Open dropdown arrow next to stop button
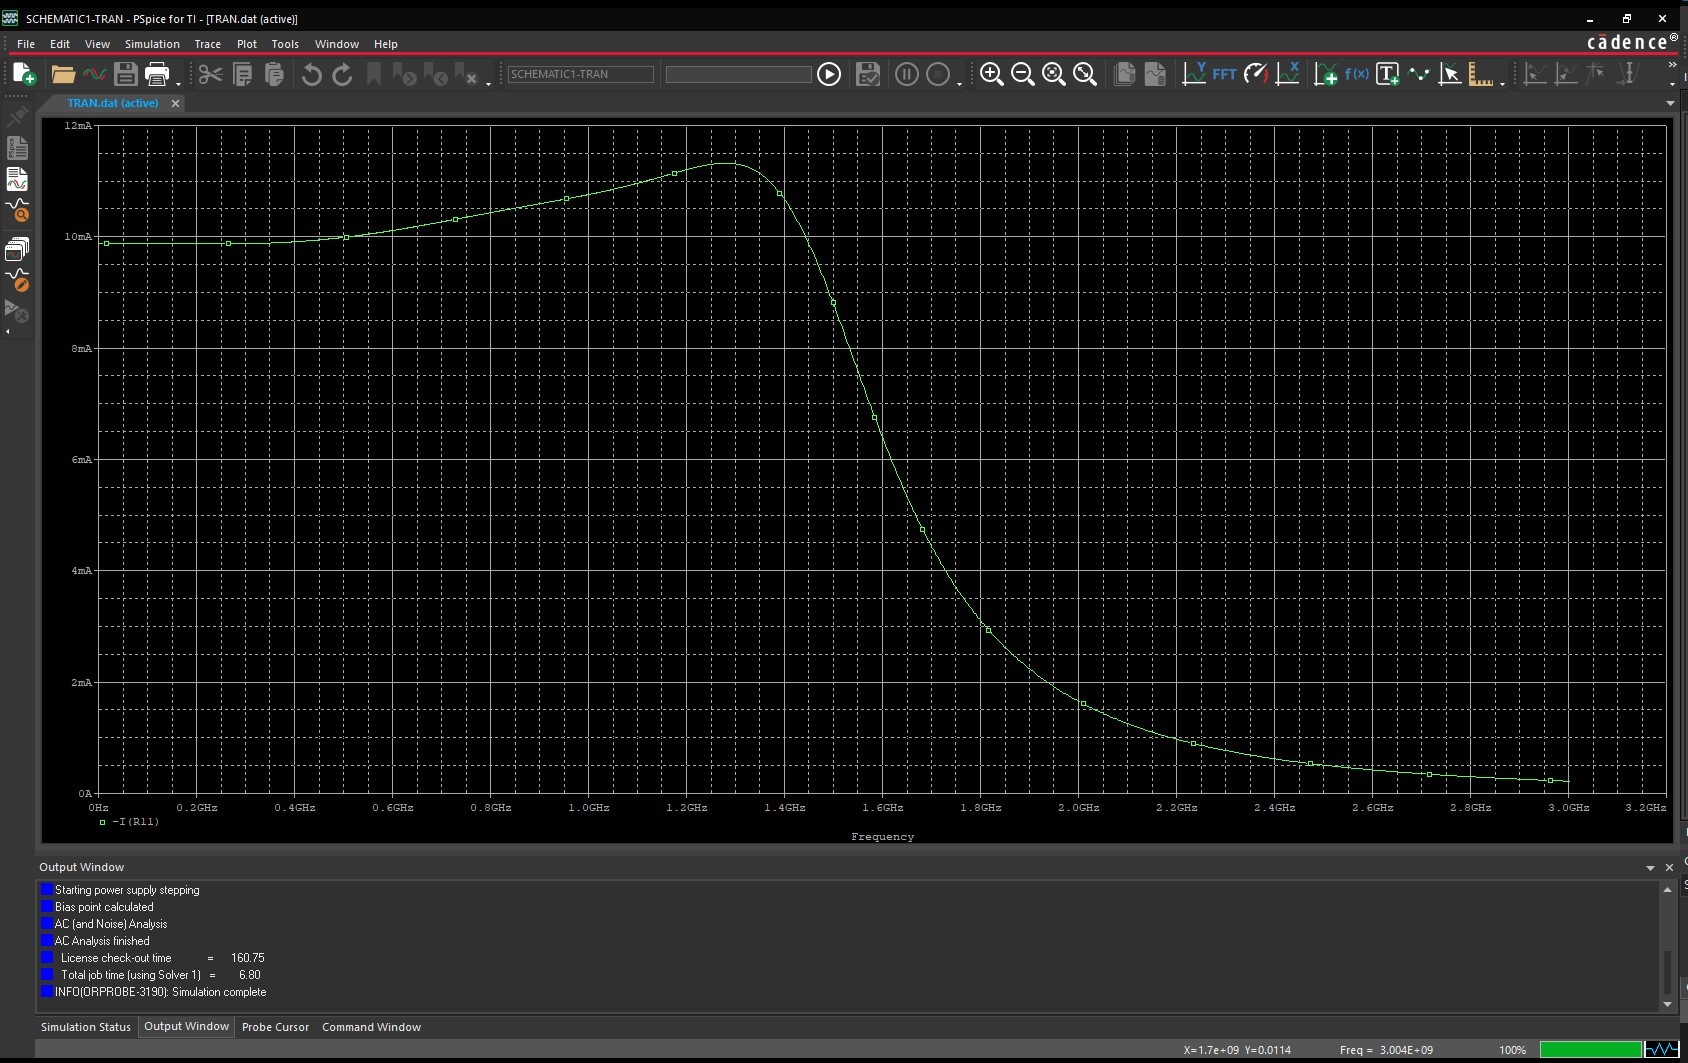Screen dimensions: 1688x1063 click(x=959, y=83)
